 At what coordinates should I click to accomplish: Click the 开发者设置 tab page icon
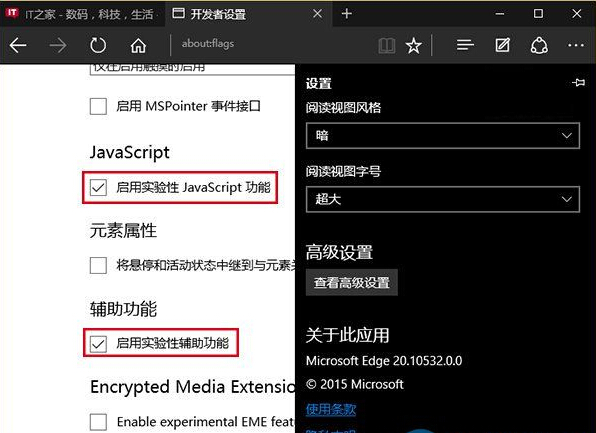[179, 13]
